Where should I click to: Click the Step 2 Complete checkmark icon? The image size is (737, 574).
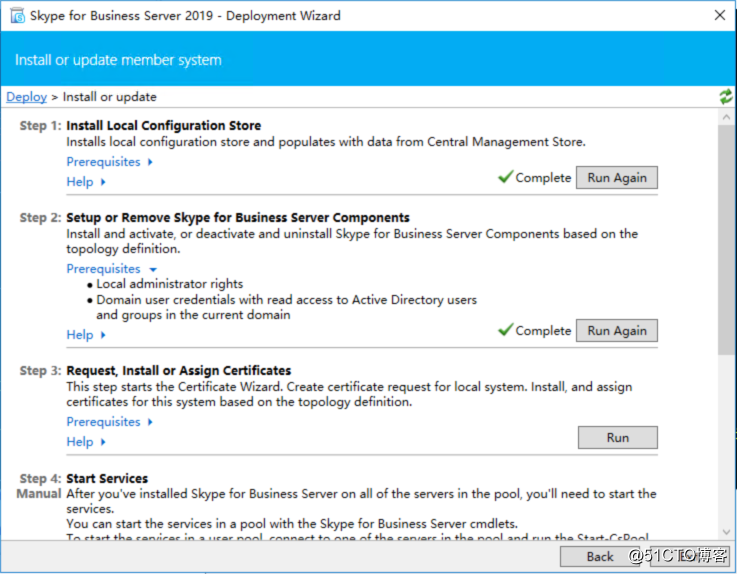pos(506,330)
